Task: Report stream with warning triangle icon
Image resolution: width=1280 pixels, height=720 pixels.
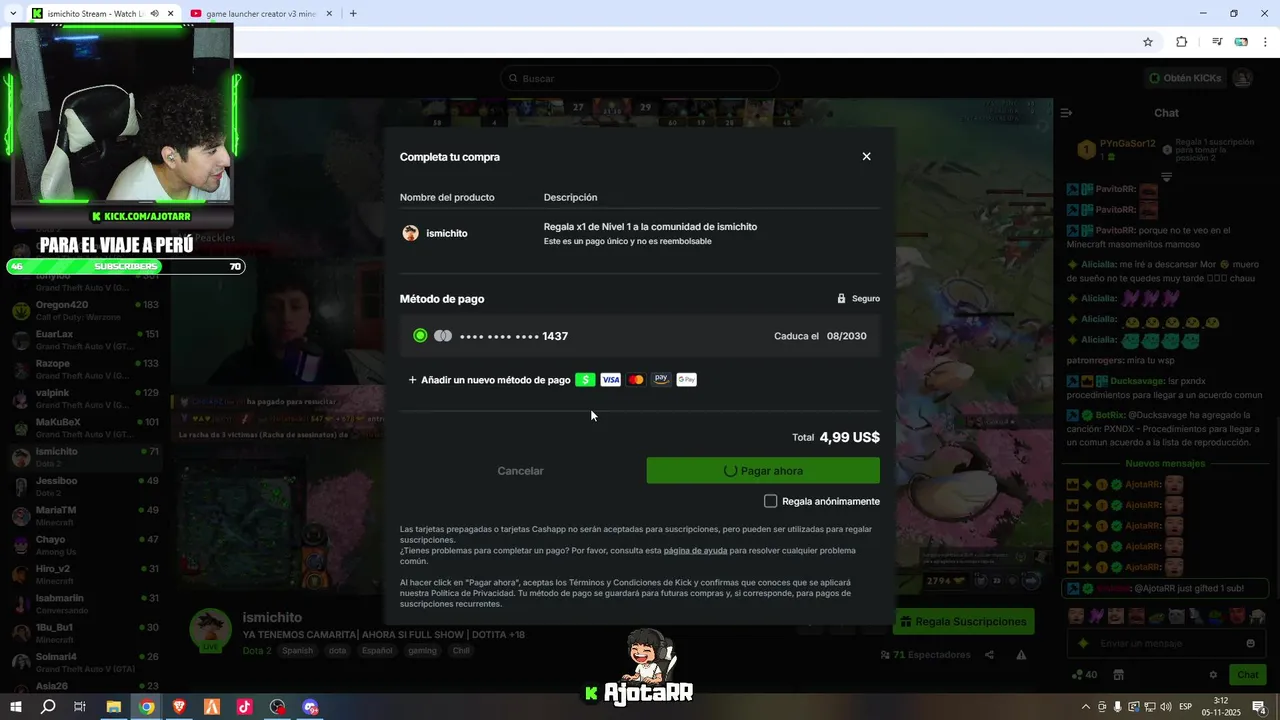Action: 1021,655
